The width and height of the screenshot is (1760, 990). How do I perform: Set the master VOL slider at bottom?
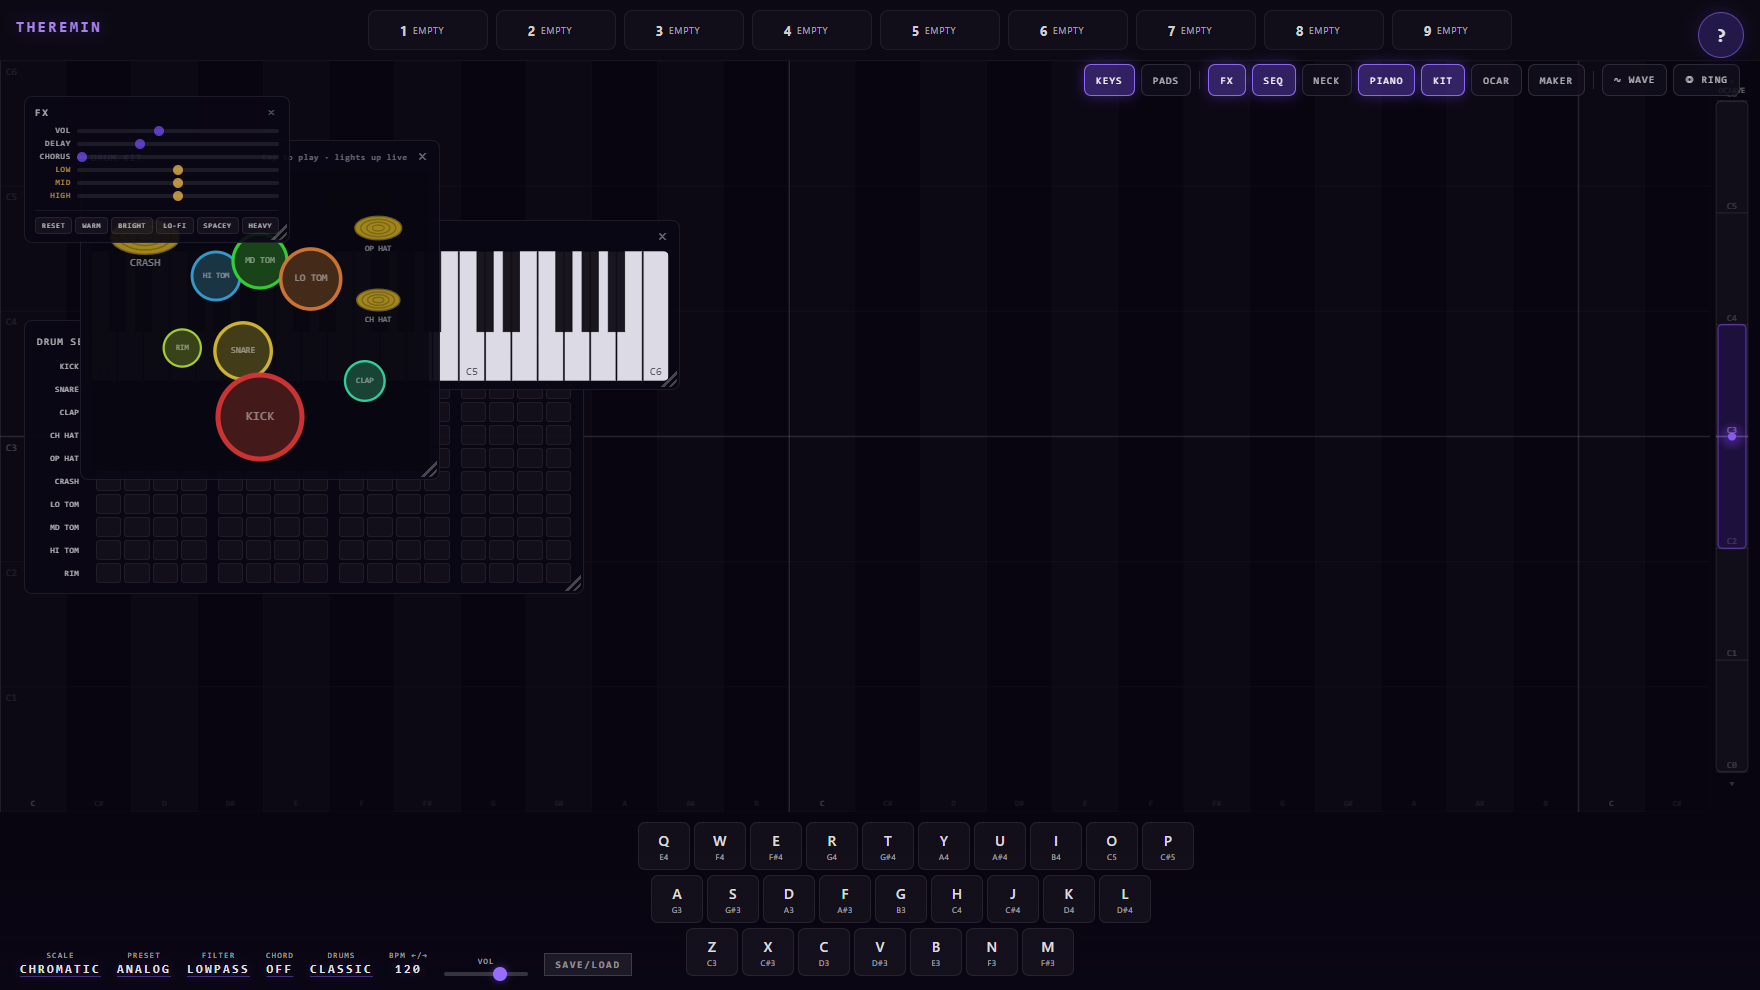coord(486,973)
